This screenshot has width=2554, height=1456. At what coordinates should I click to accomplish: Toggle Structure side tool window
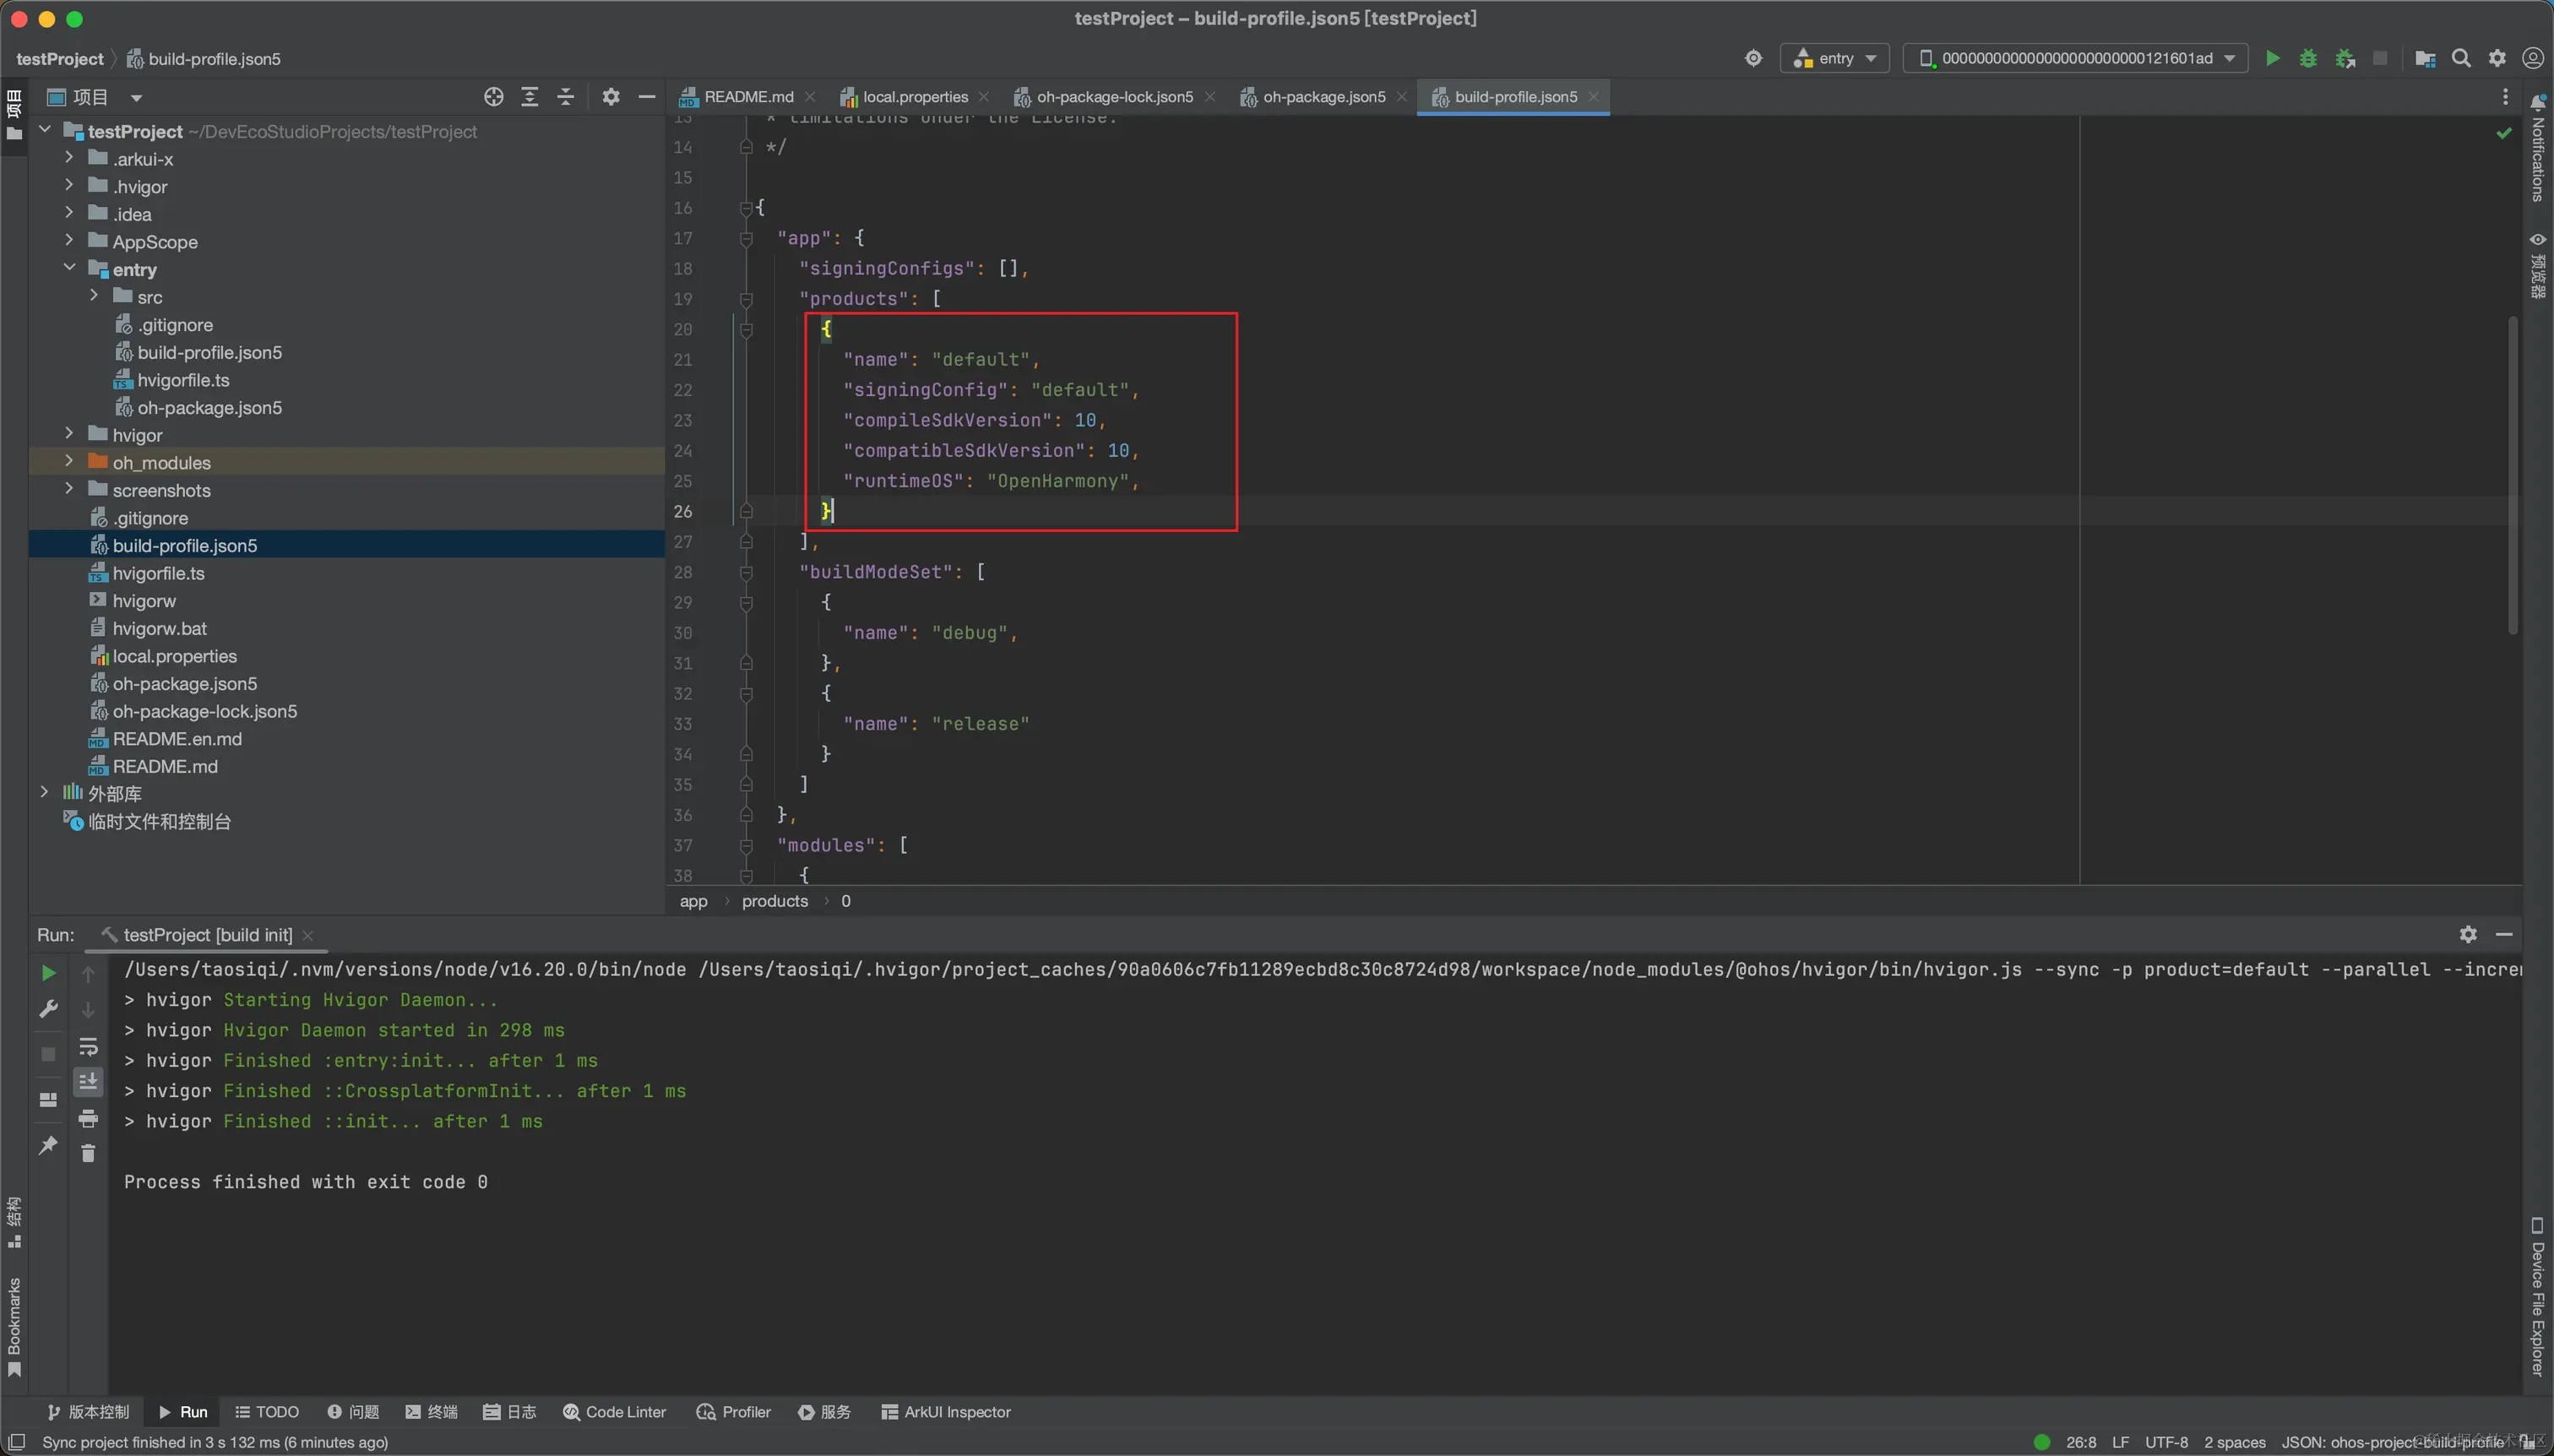click(14, 1222)
